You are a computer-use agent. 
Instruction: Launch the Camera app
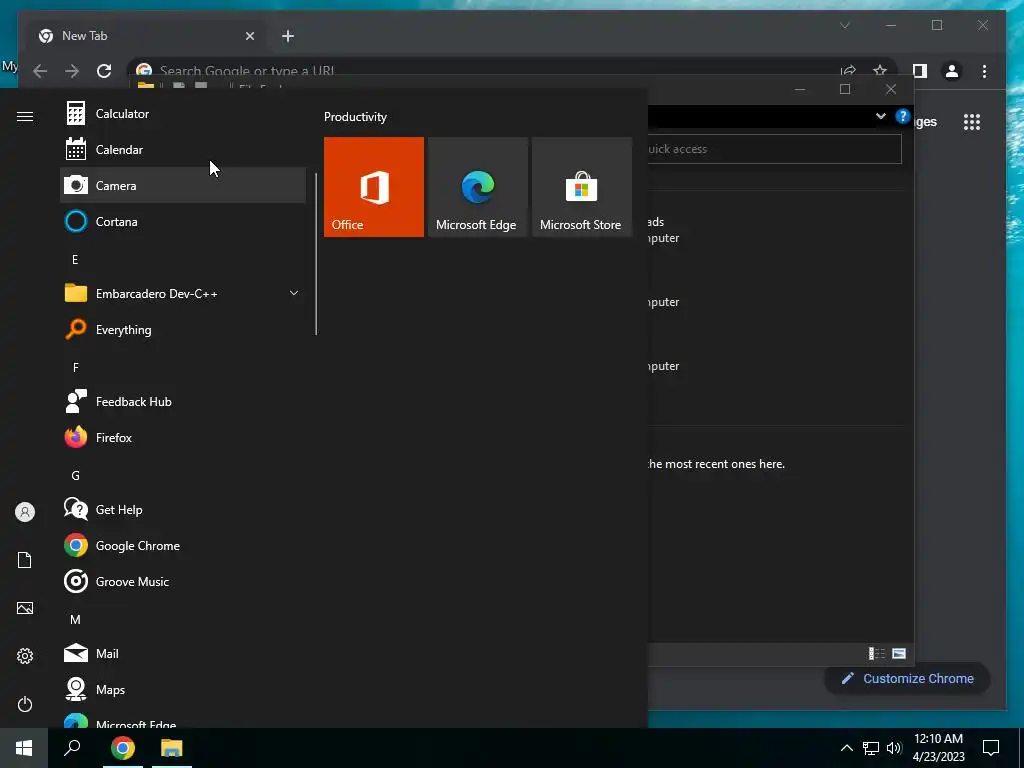click(x=183, y=185)
